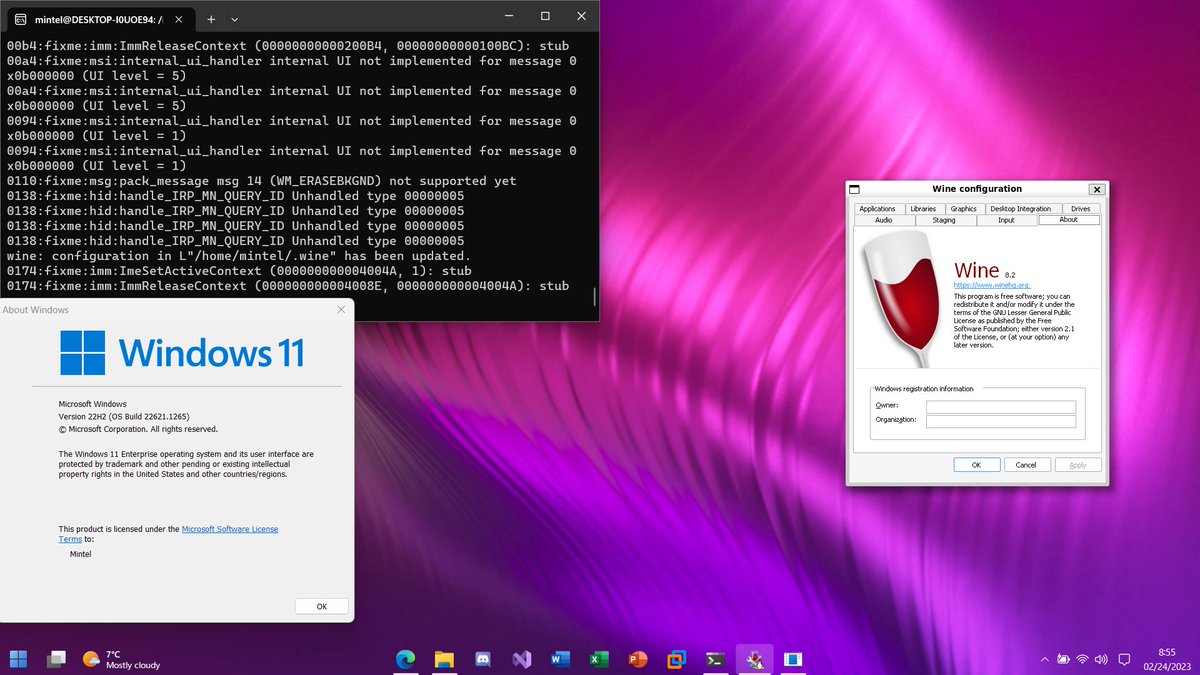Launch PowerPoint from the taskbar

(638, 659)
